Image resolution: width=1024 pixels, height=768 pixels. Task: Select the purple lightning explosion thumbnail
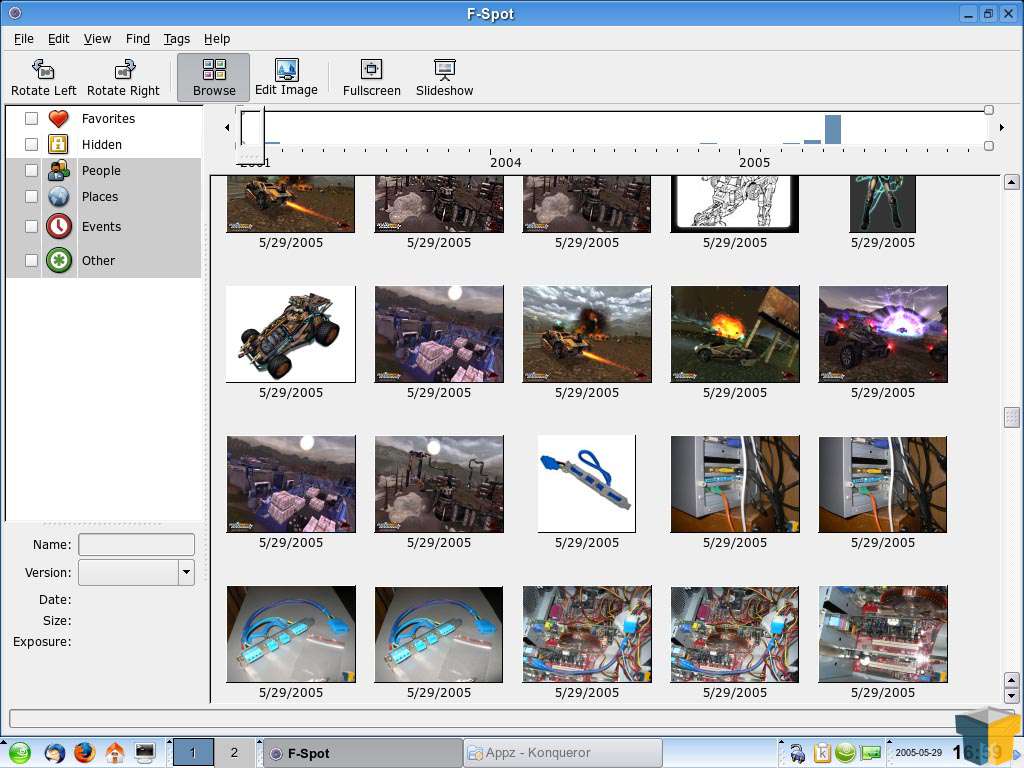883,334
